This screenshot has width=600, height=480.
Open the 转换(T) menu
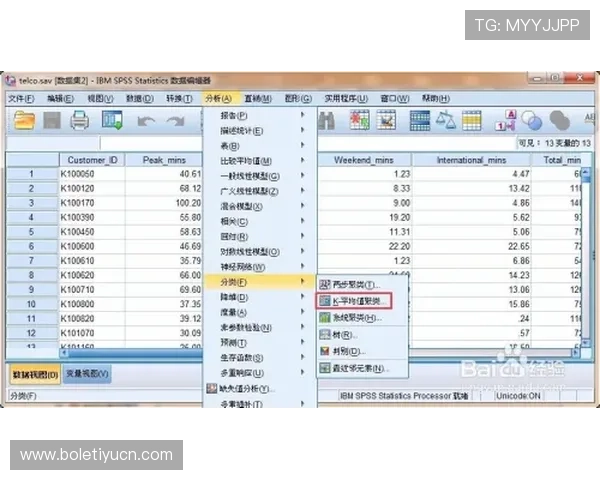(x=179, y=99)
